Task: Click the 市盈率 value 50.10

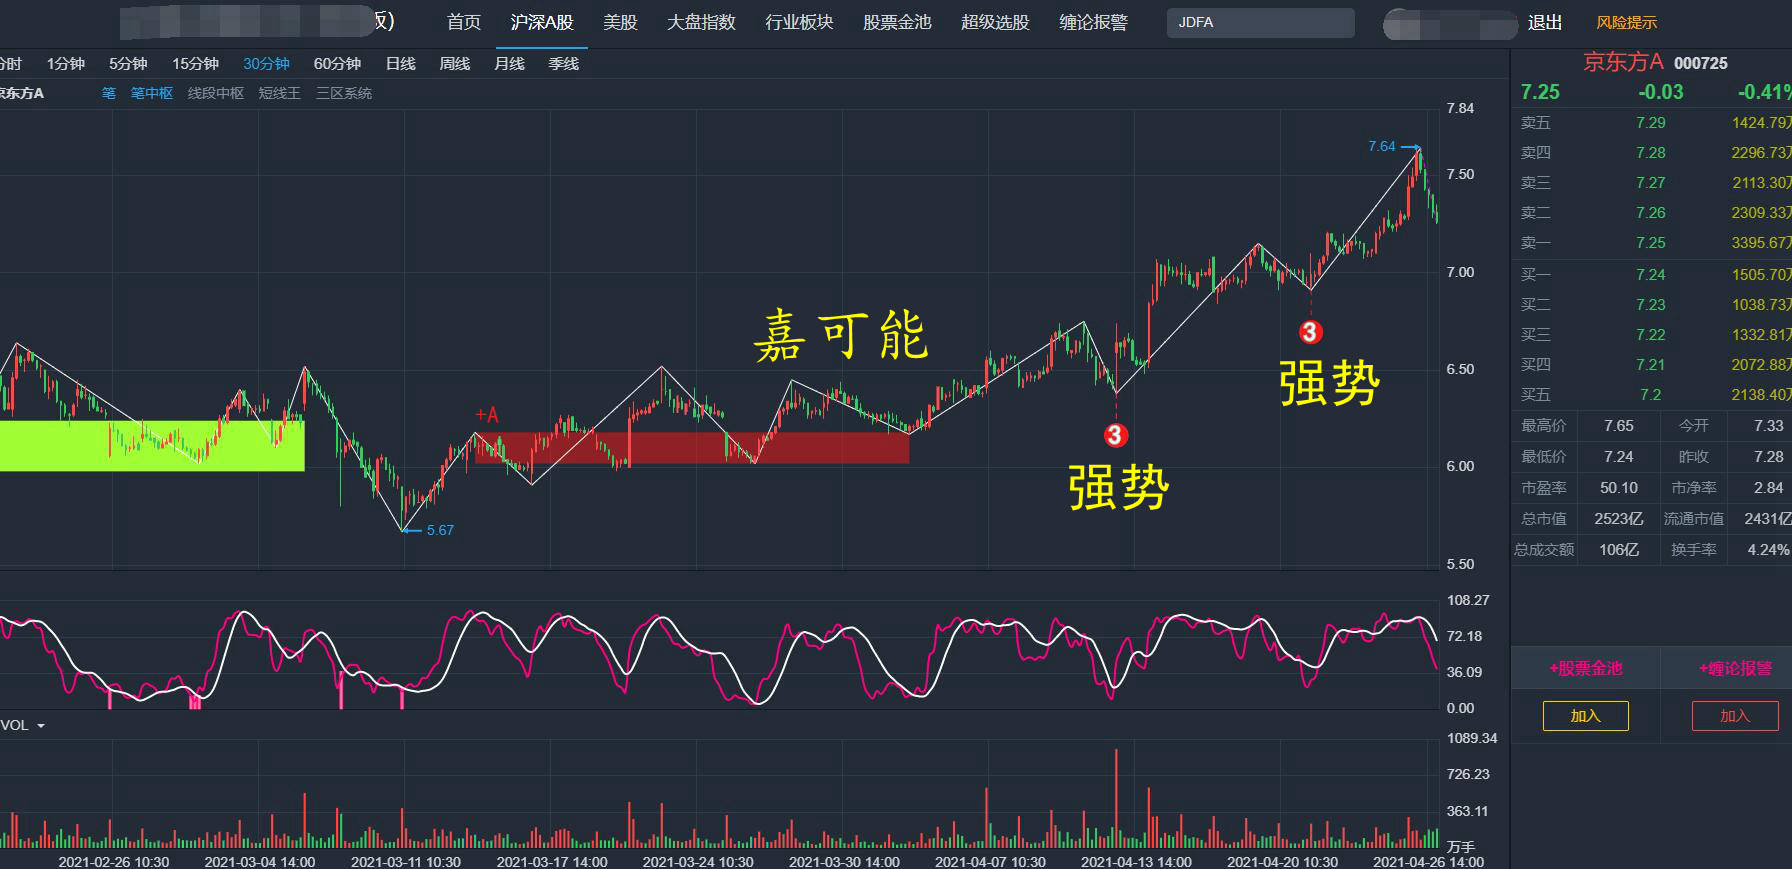Action: tap(1619, 487)
